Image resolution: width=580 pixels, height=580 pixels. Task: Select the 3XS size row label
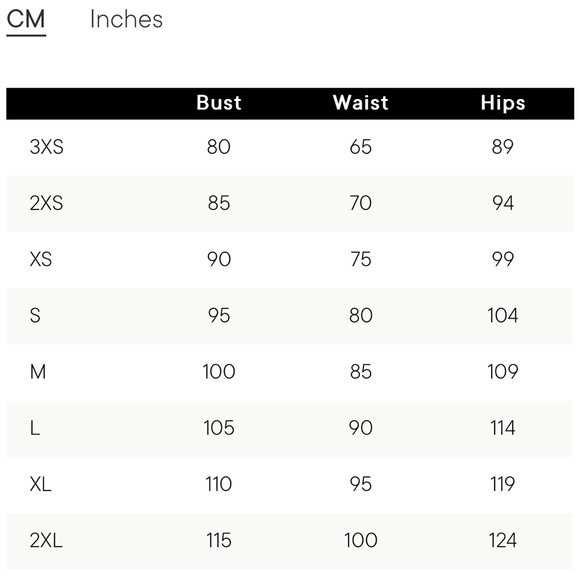(x=47, y=147)
